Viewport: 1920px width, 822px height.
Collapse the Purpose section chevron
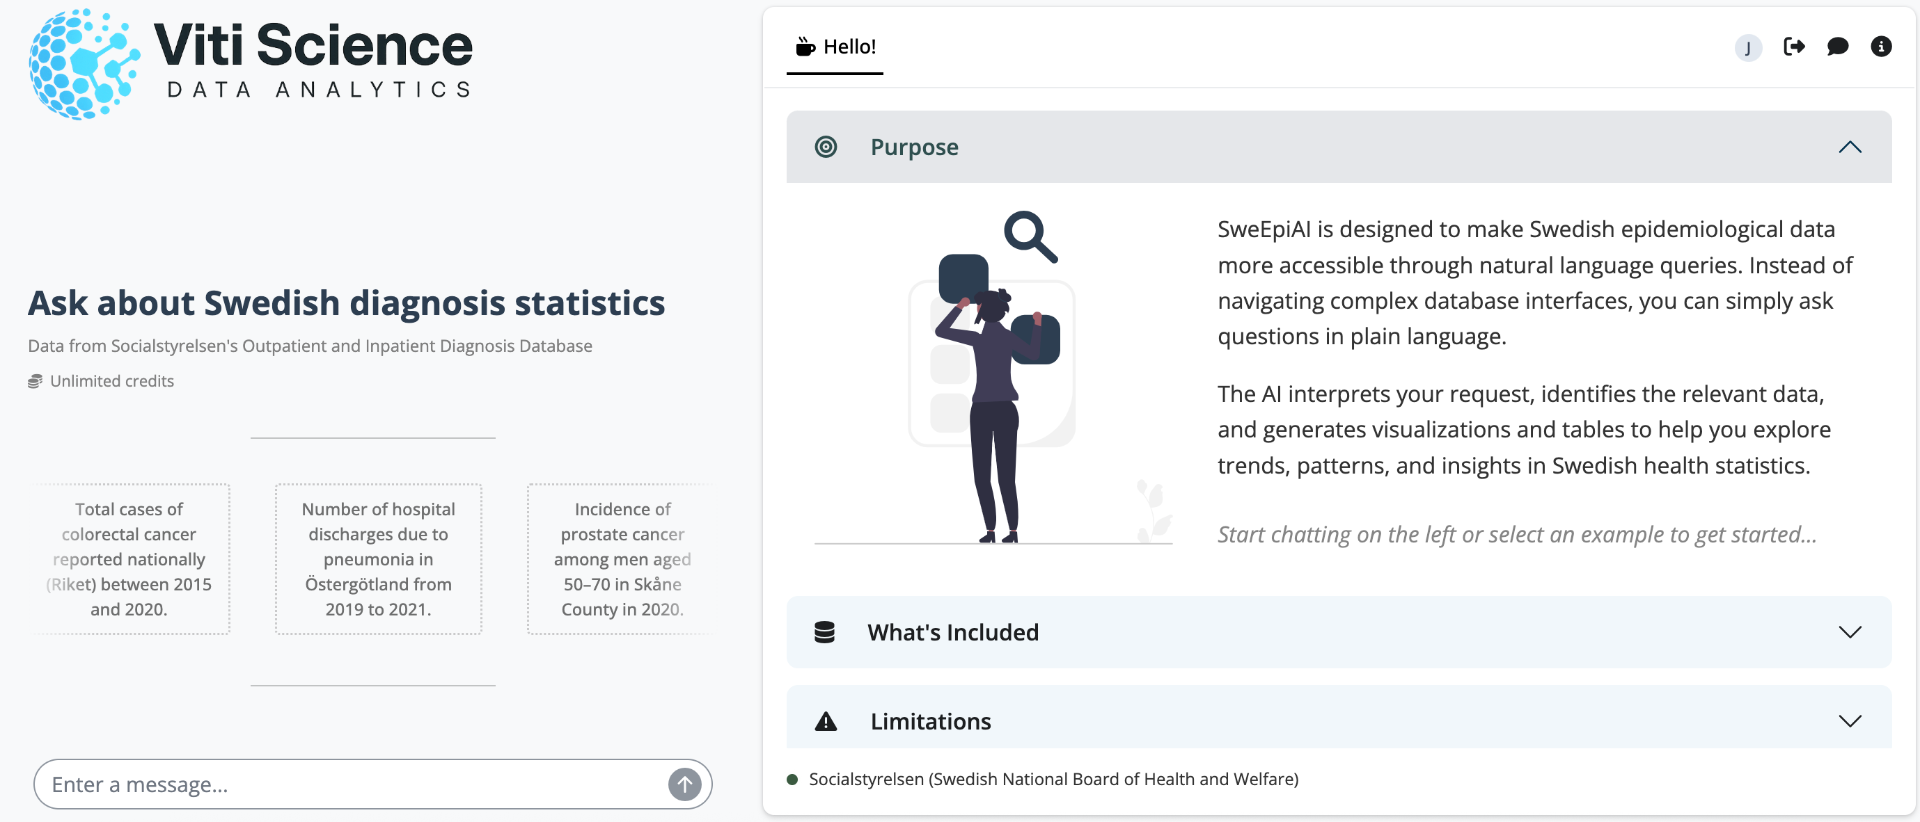[1850, 147]
